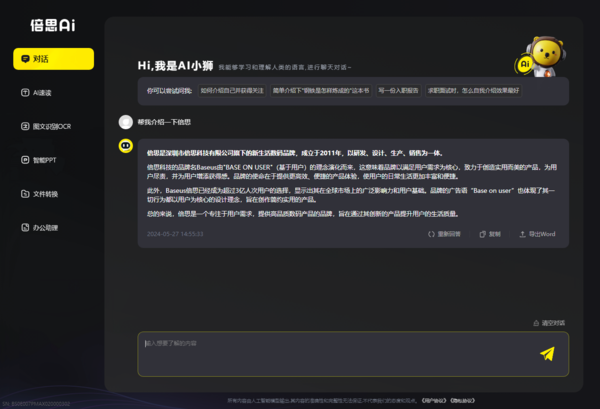Go to the 办公助理 section
Screen dimensions: 600x409
[39, 228]
